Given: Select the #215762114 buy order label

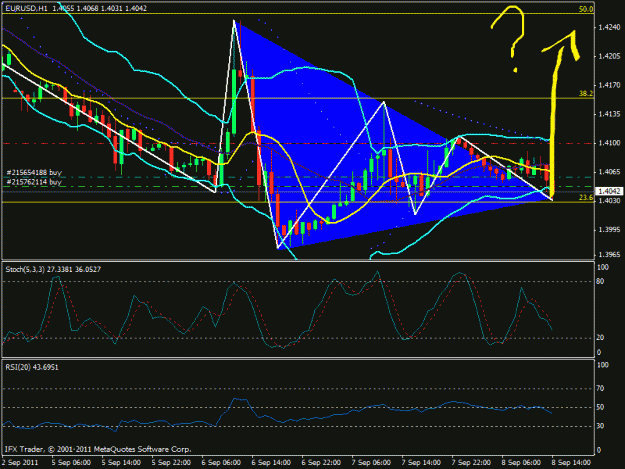Looking at the screenshot, I should pos(34,182).
